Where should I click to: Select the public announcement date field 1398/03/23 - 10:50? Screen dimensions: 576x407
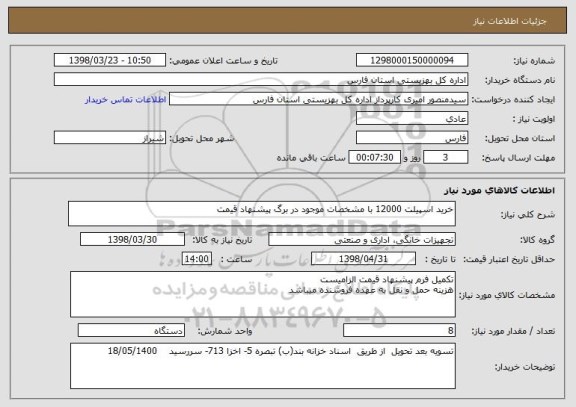(x=110, y=60)
